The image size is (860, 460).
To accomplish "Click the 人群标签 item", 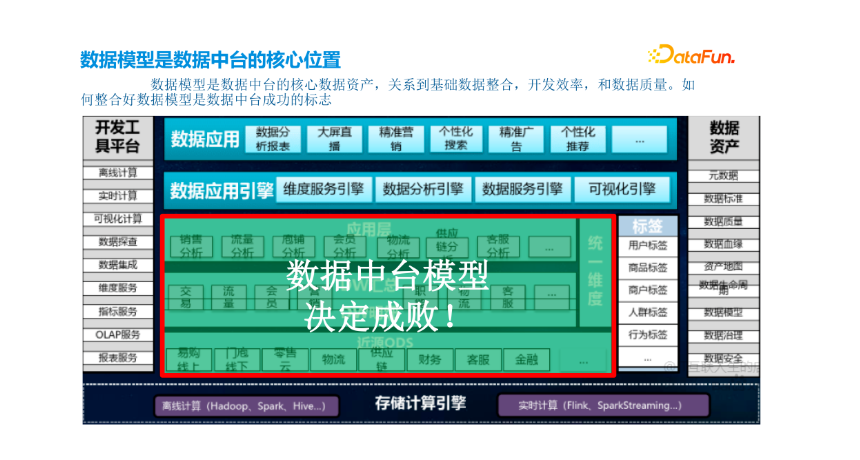I will 648,313.
